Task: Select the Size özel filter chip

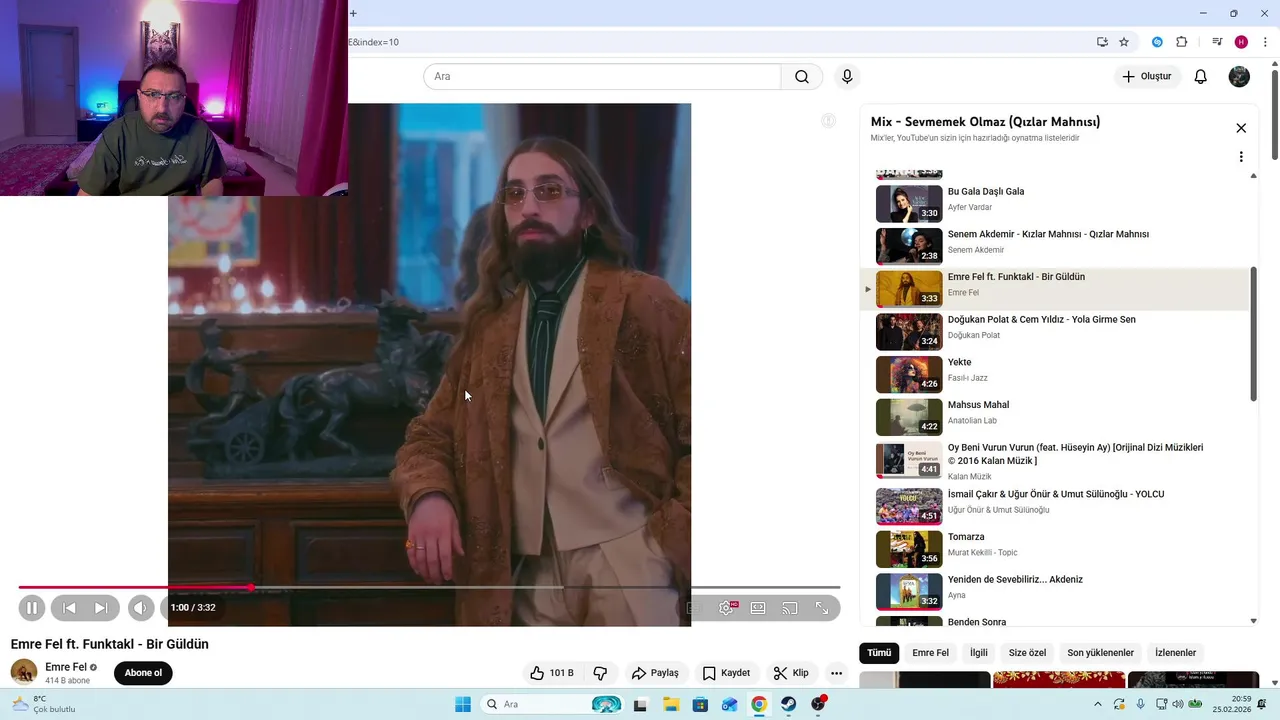Action: pos(1027,653)
